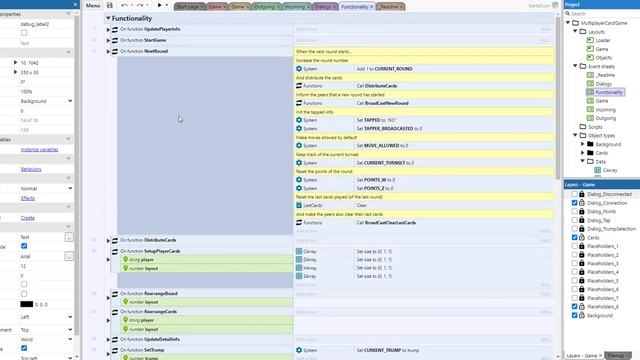Click the black color swatch in Properties

point(27,304)
